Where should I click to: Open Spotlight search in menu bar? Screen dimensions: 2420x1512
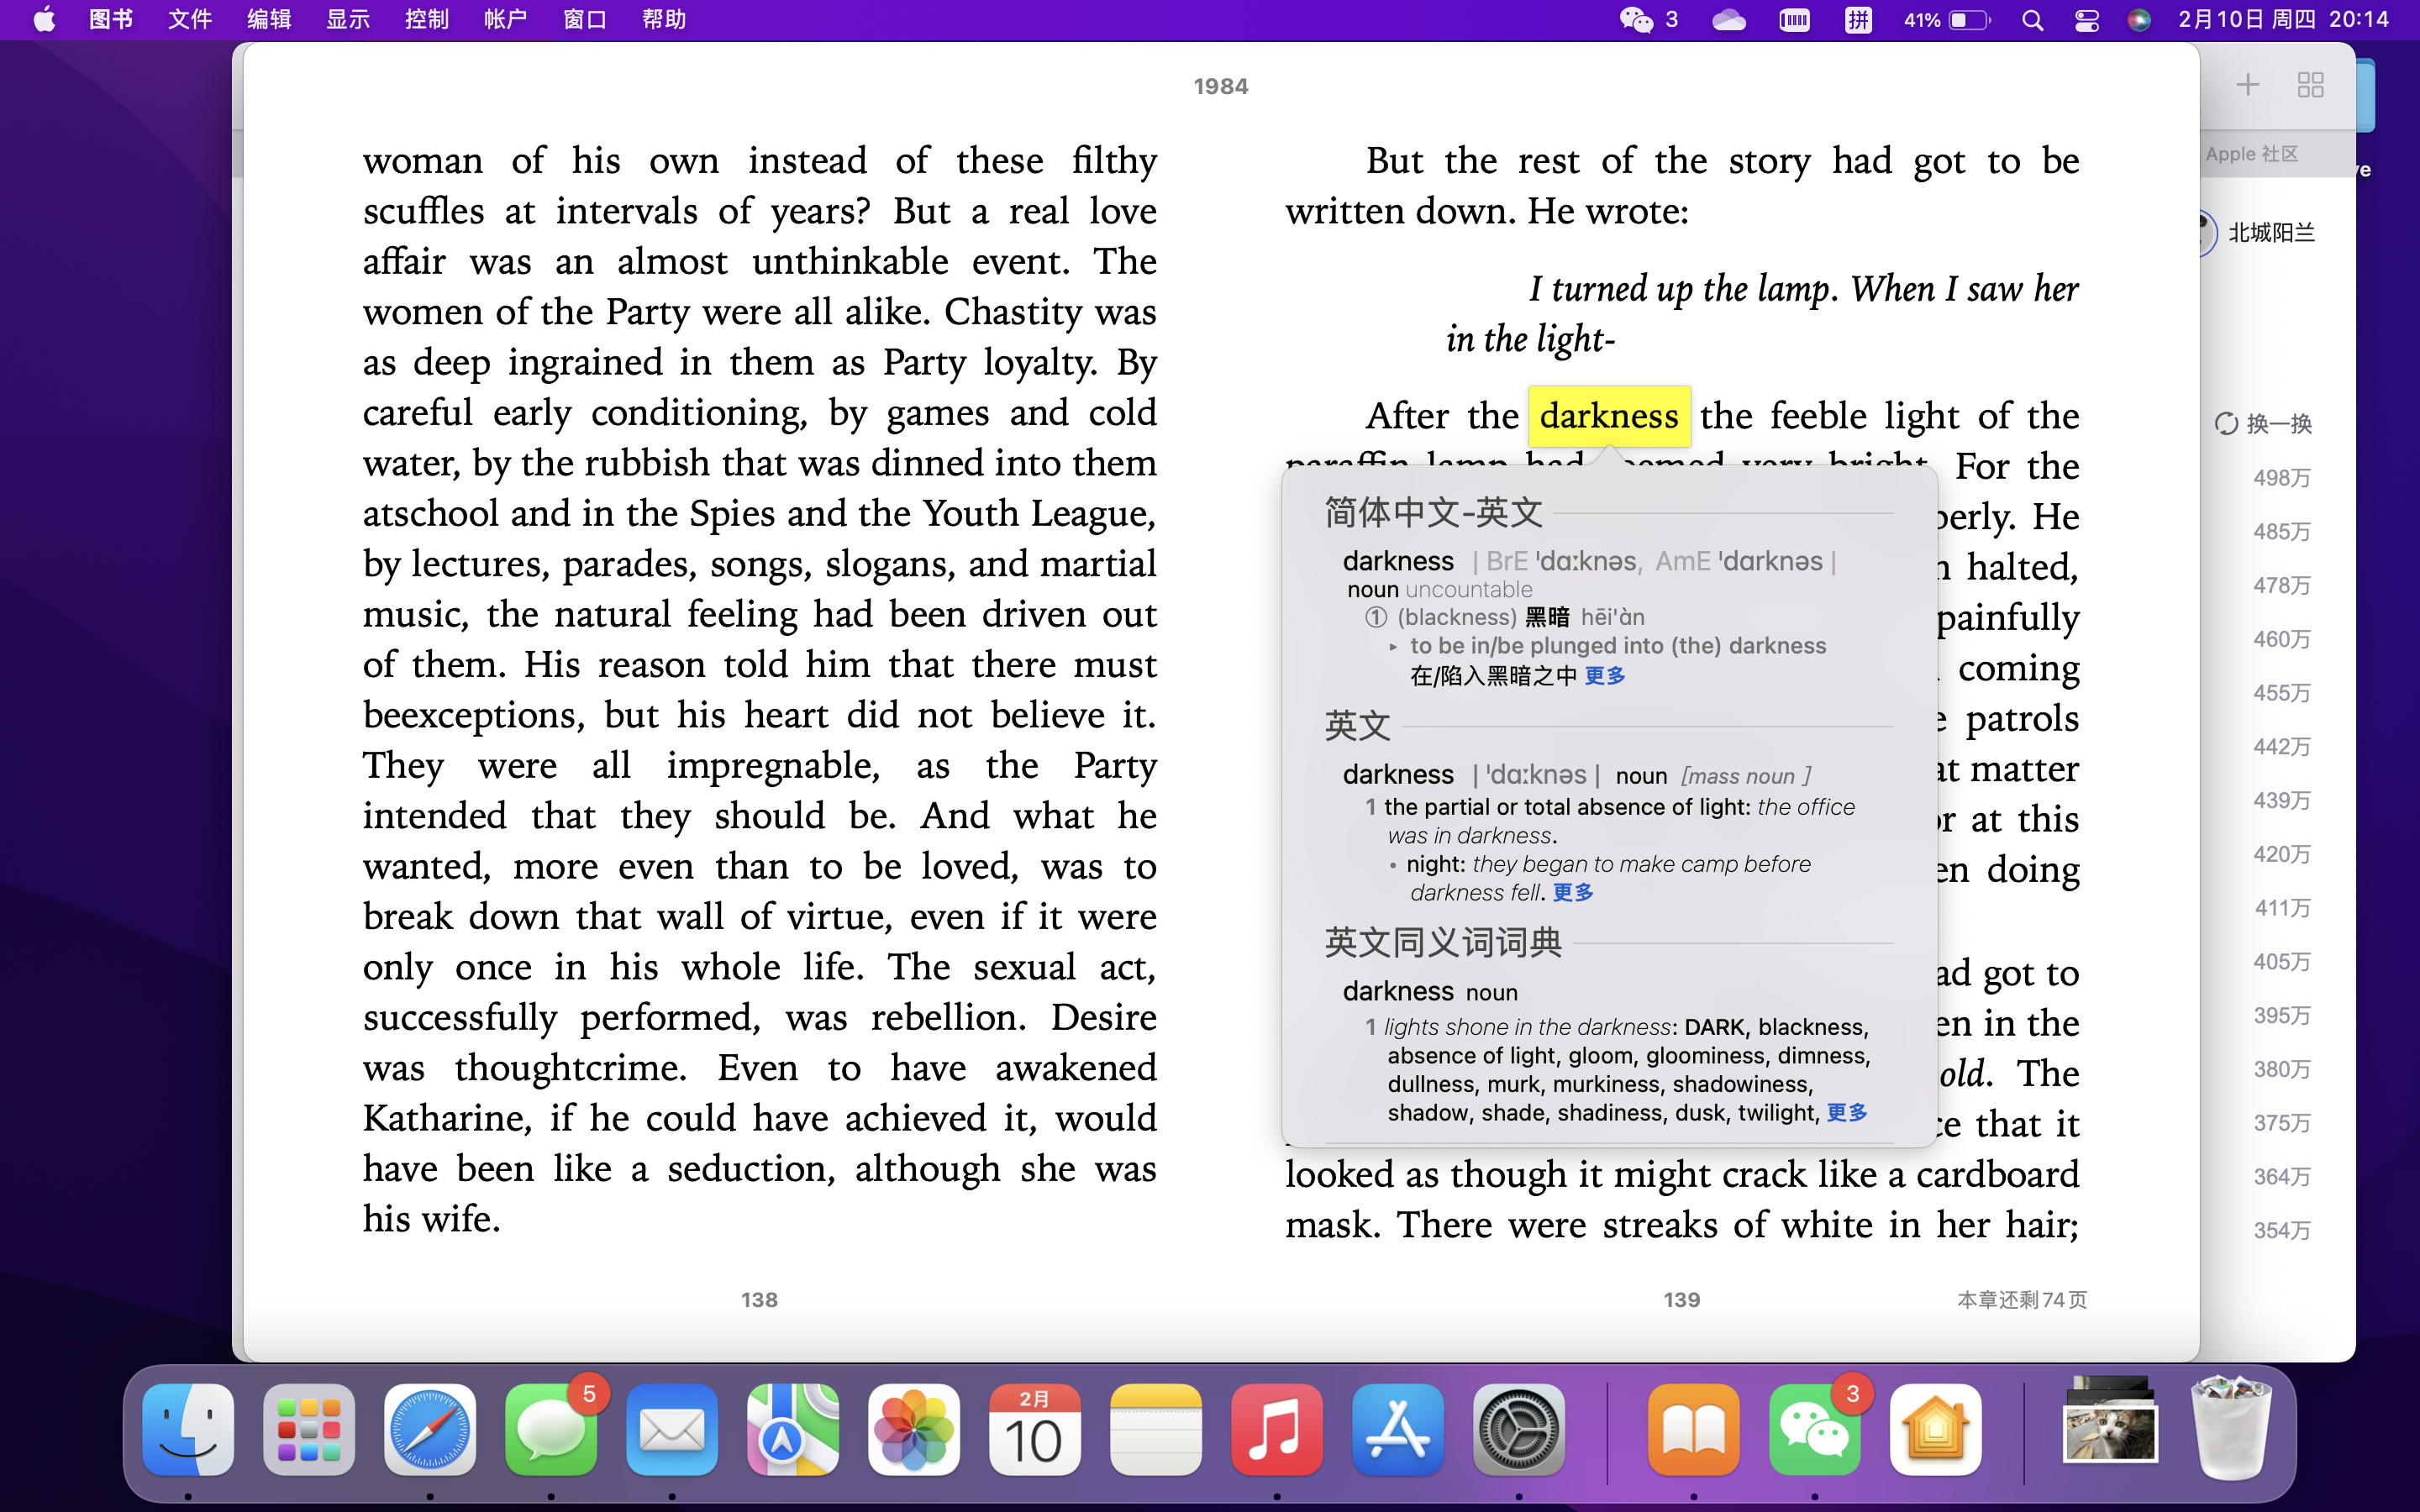(x=2031, y=20)
